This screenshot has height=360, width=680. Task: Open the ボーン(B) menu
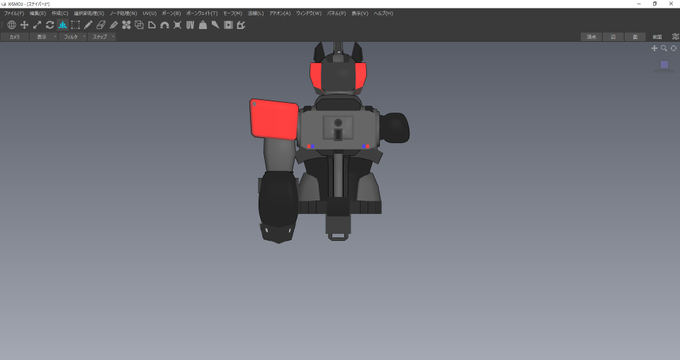[171, 13]
